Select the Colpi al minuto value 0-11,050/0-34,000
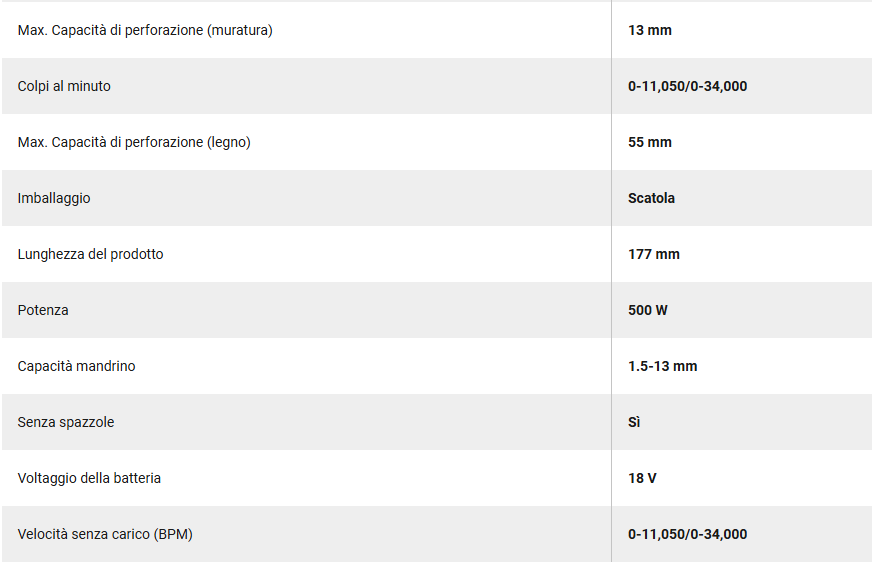Screen dimensions: 872x571 687,86
